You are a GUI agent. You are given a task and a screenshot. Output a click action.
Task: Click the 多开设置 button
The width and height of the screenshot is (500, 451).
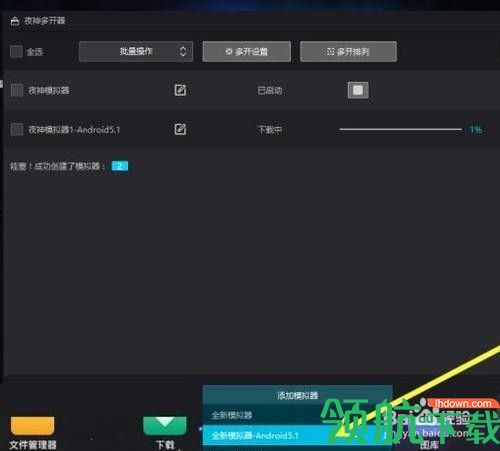coord(247,52)
